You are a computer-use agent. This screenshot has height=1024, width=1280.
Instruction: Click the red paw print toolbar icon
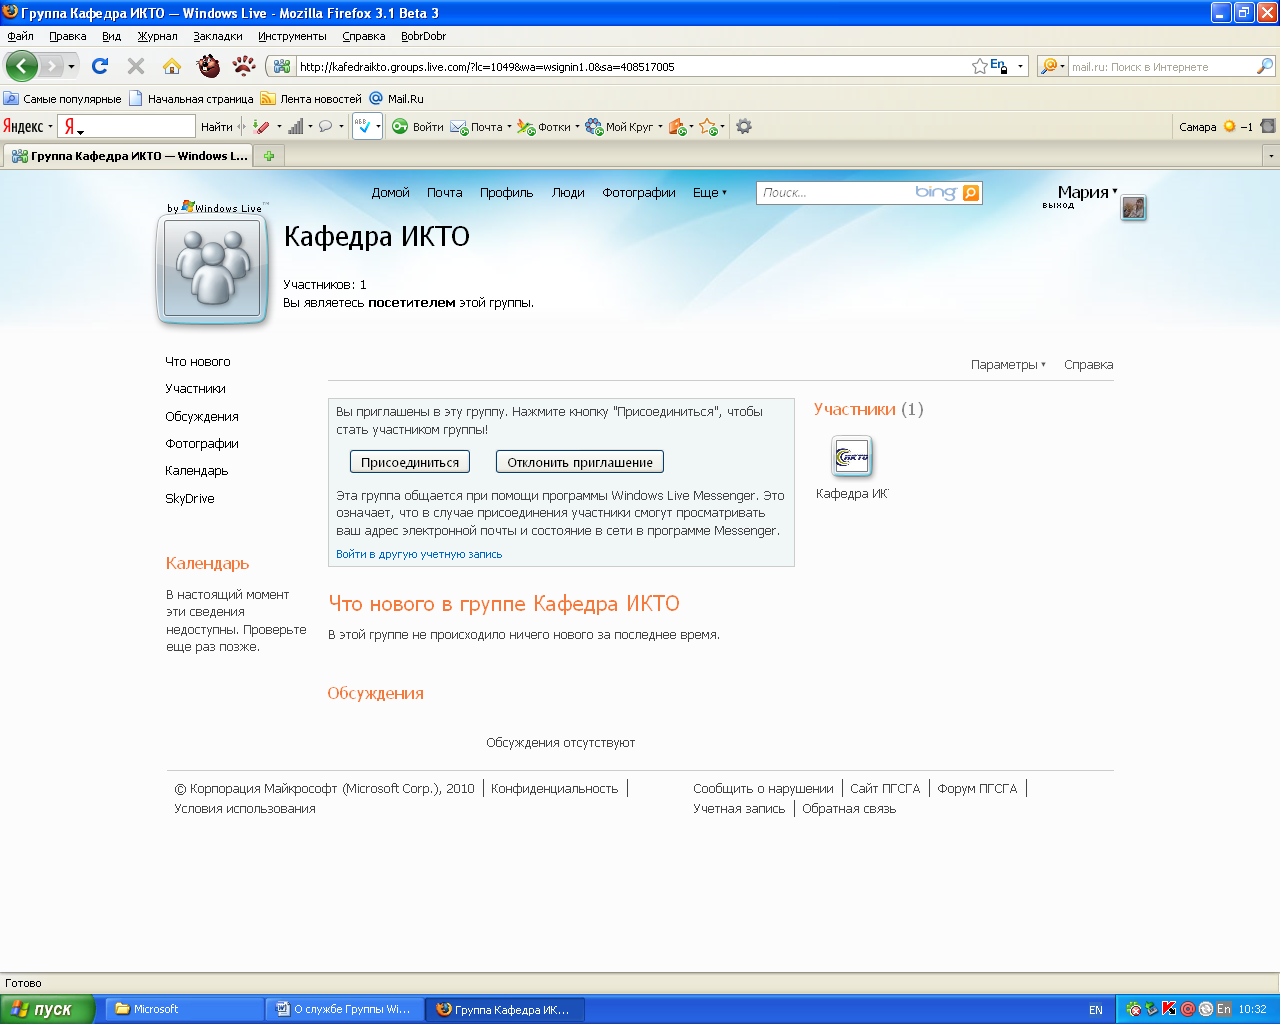point(244,66)
